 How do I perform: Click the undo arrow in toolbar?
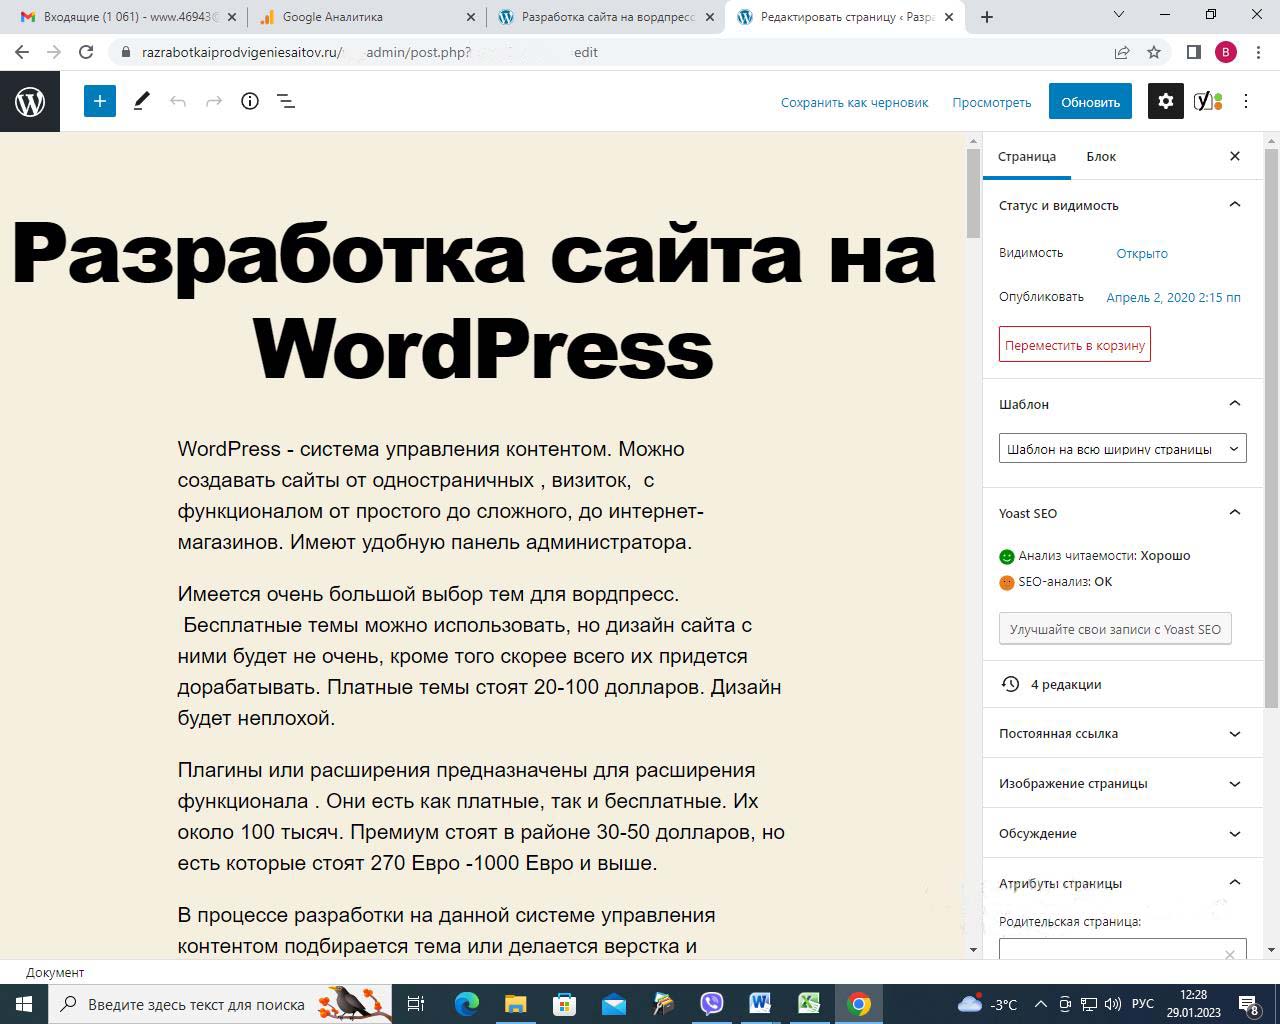coord(178,101)
